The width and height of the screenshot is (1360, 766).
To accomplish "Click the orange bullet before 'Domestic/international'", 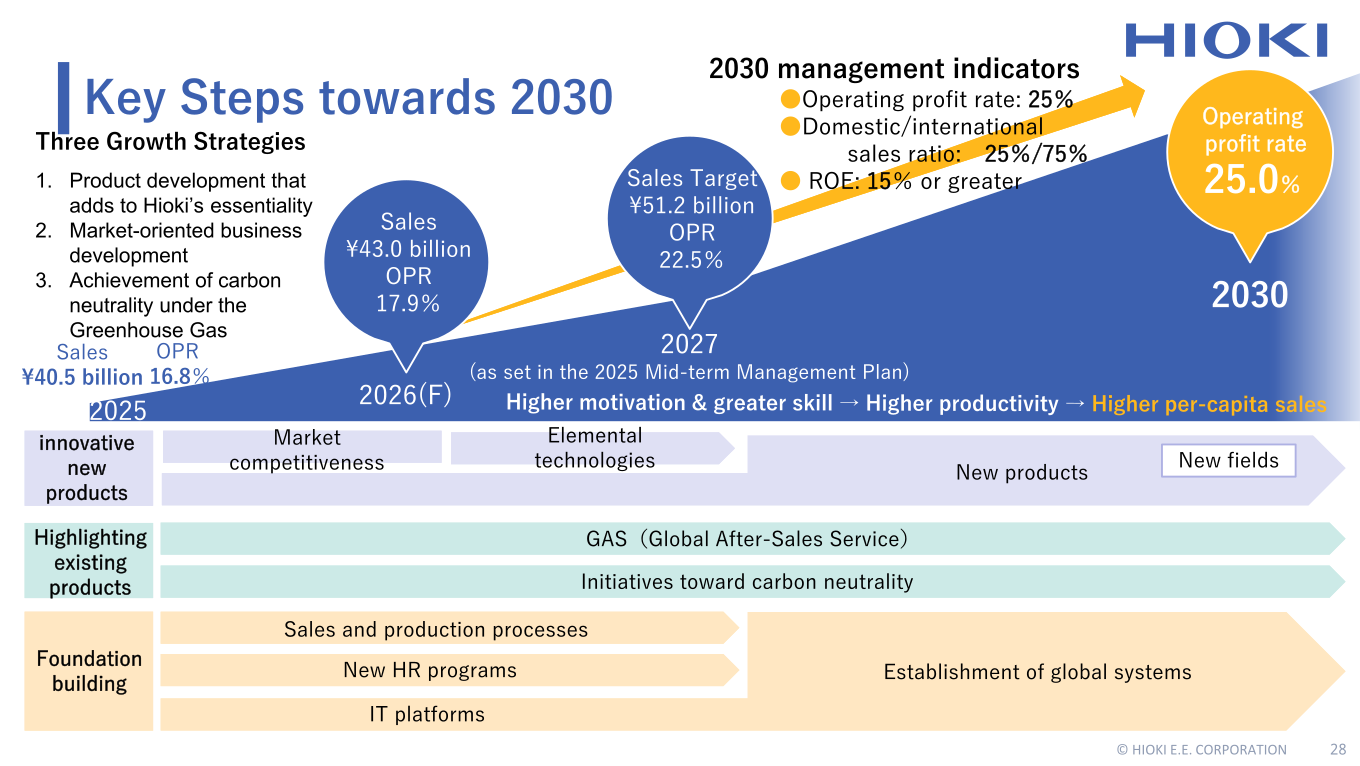I will (x=790, y=126).
